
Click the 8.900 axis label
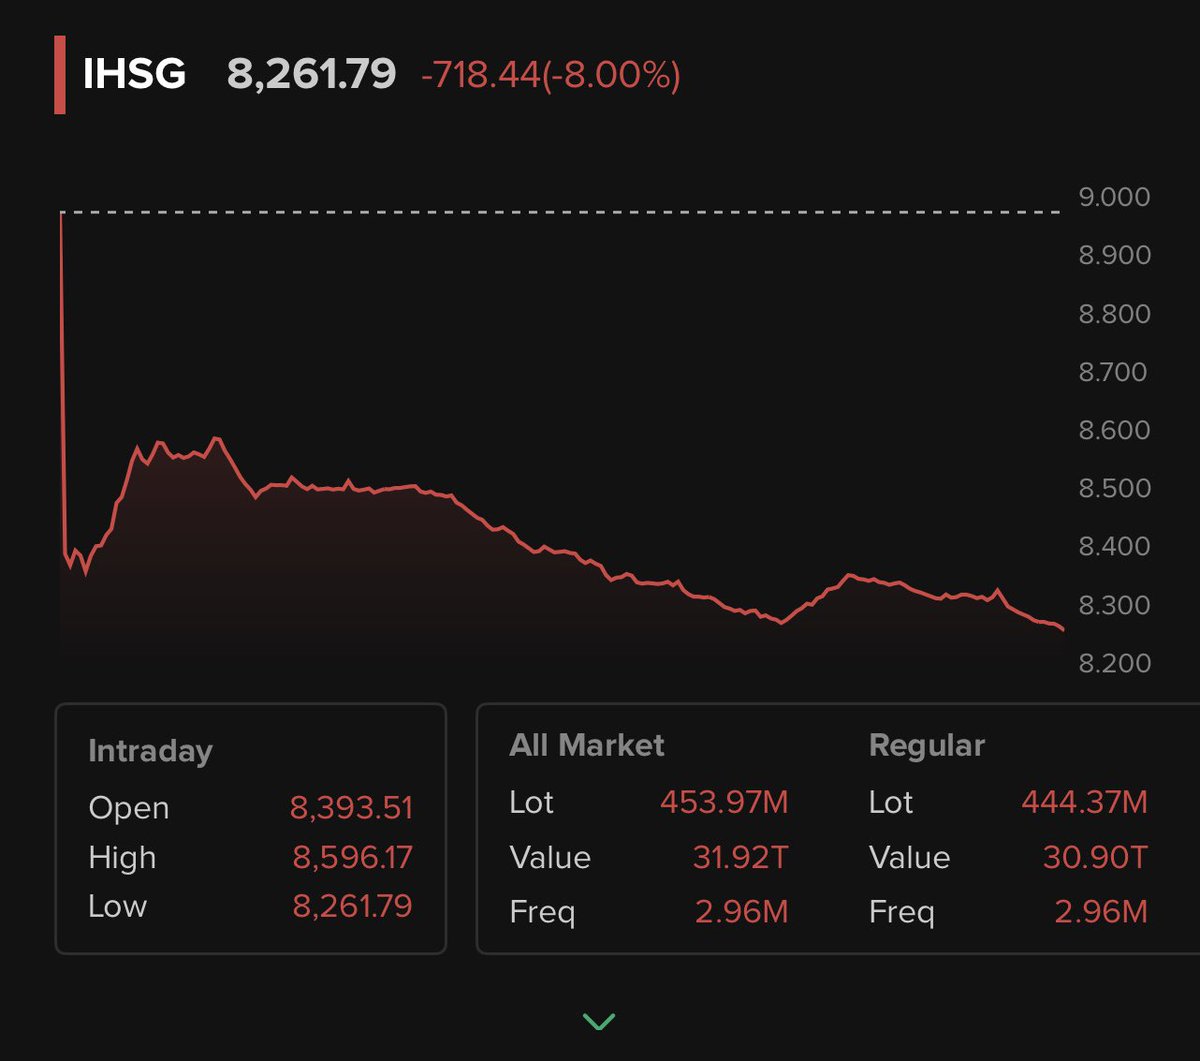tap(1115, 255)
